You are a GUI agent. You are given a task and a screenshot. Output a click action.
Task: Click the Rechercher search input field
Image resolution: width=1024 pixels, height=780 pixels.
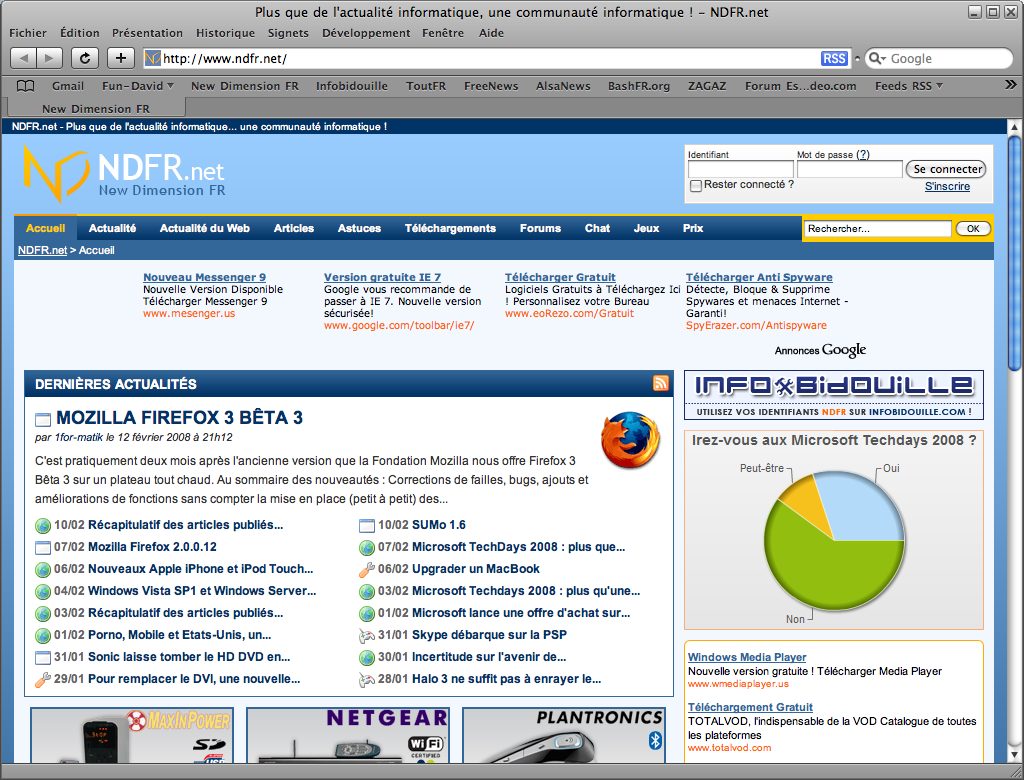point(877,229)
